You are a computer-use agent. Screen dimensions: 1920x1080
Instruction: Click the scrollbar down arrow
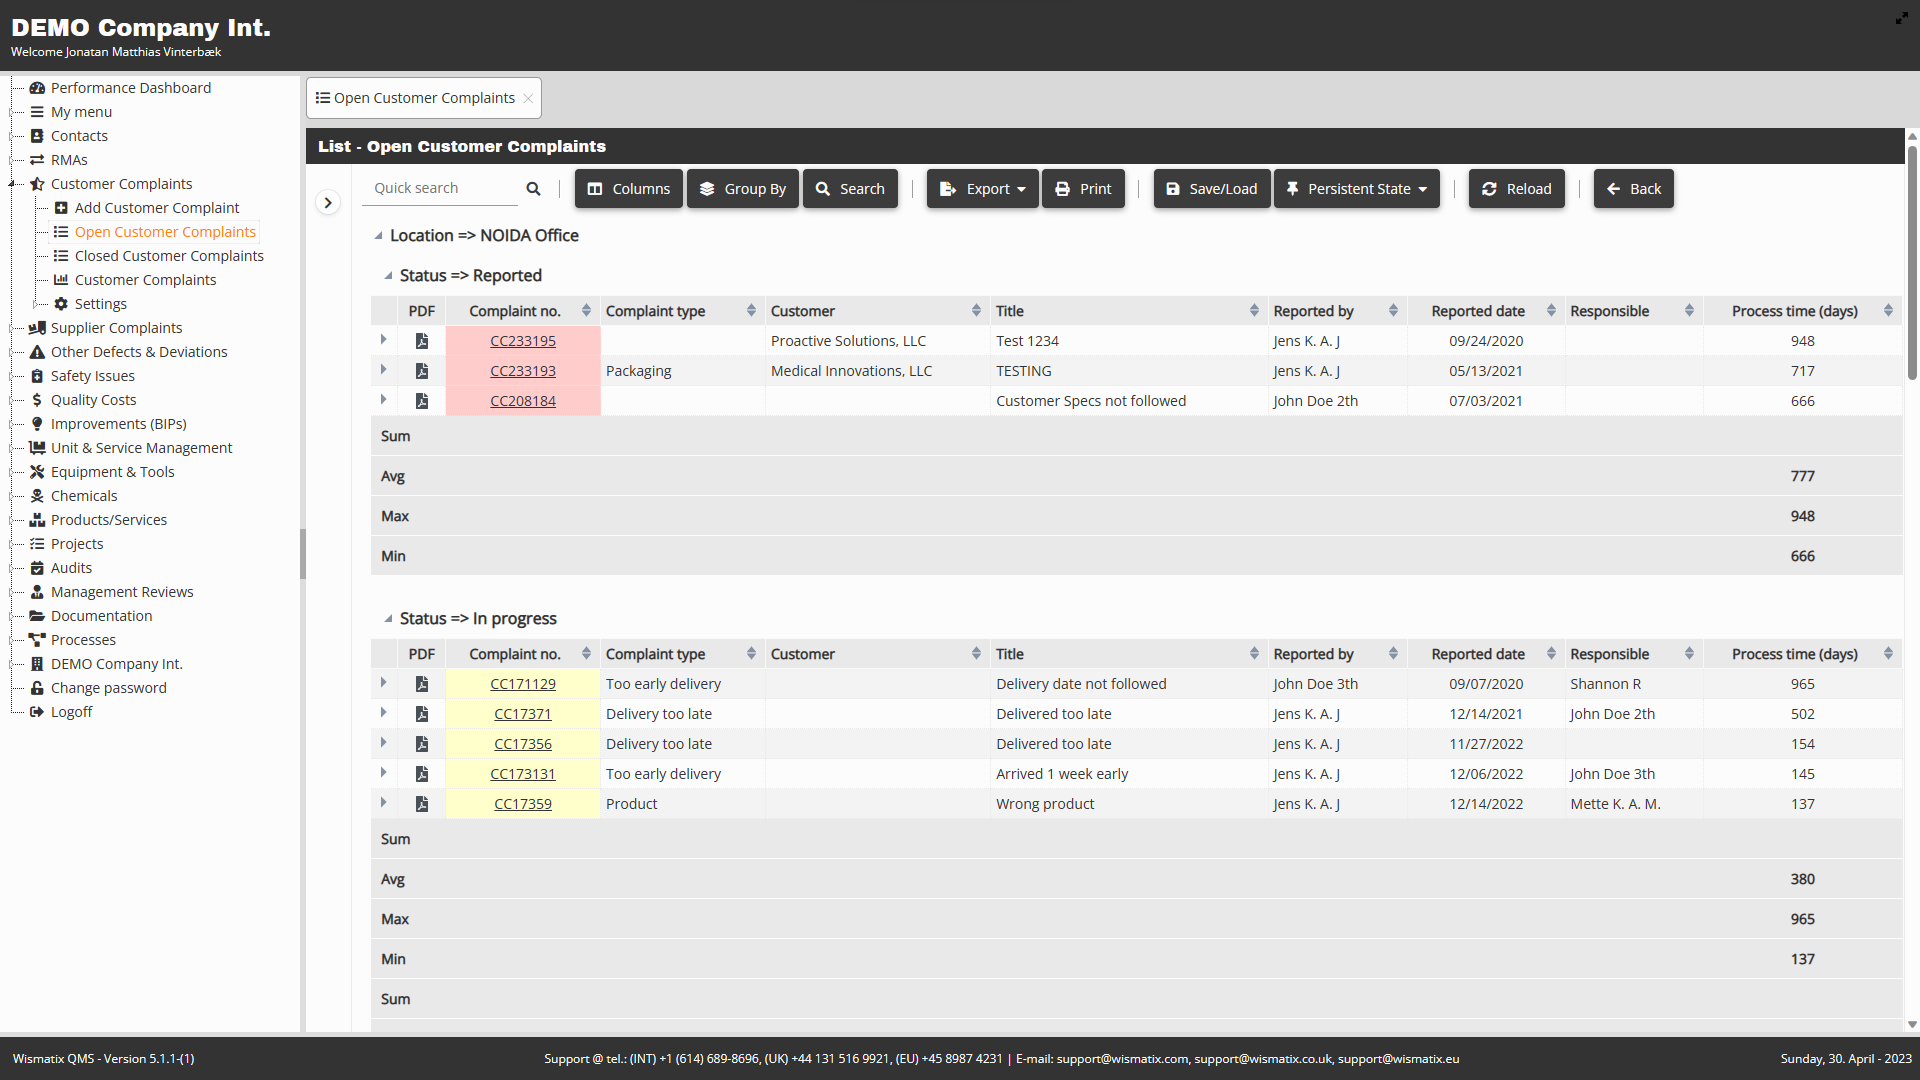click(x=1912, y=1025)
